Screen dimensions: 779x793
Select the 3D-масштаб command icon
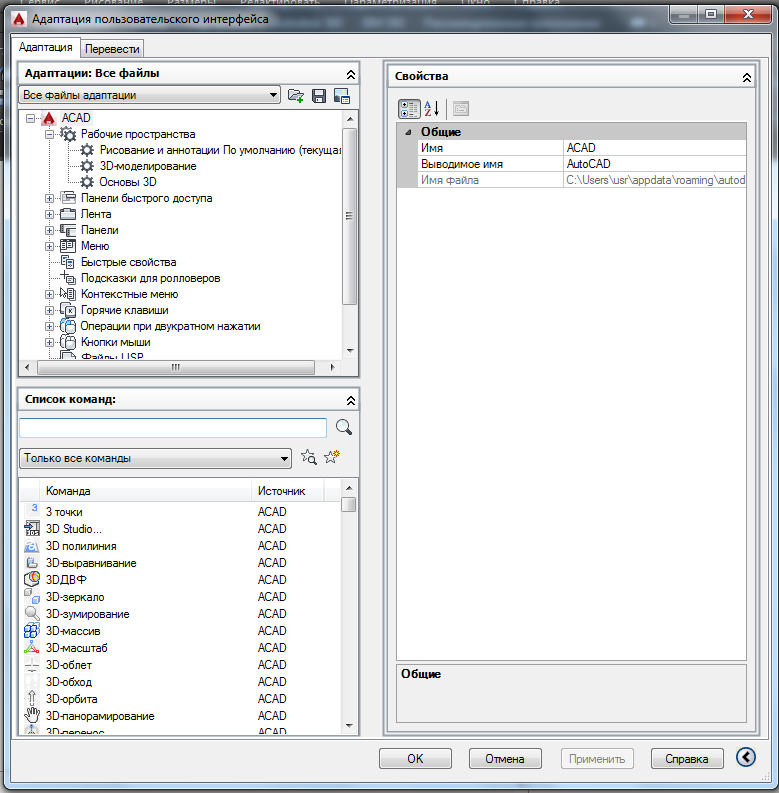pyautogui.click(x=32, y=647)
